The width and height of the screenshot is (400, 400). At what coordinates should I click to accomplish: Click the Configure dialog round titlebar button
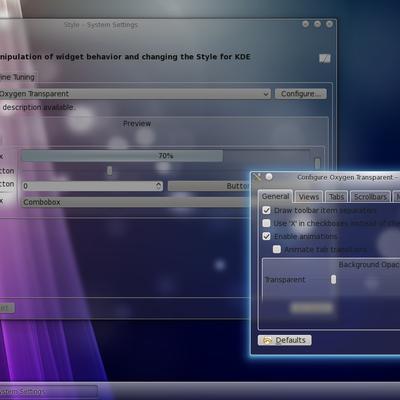(x=269, y=177)
